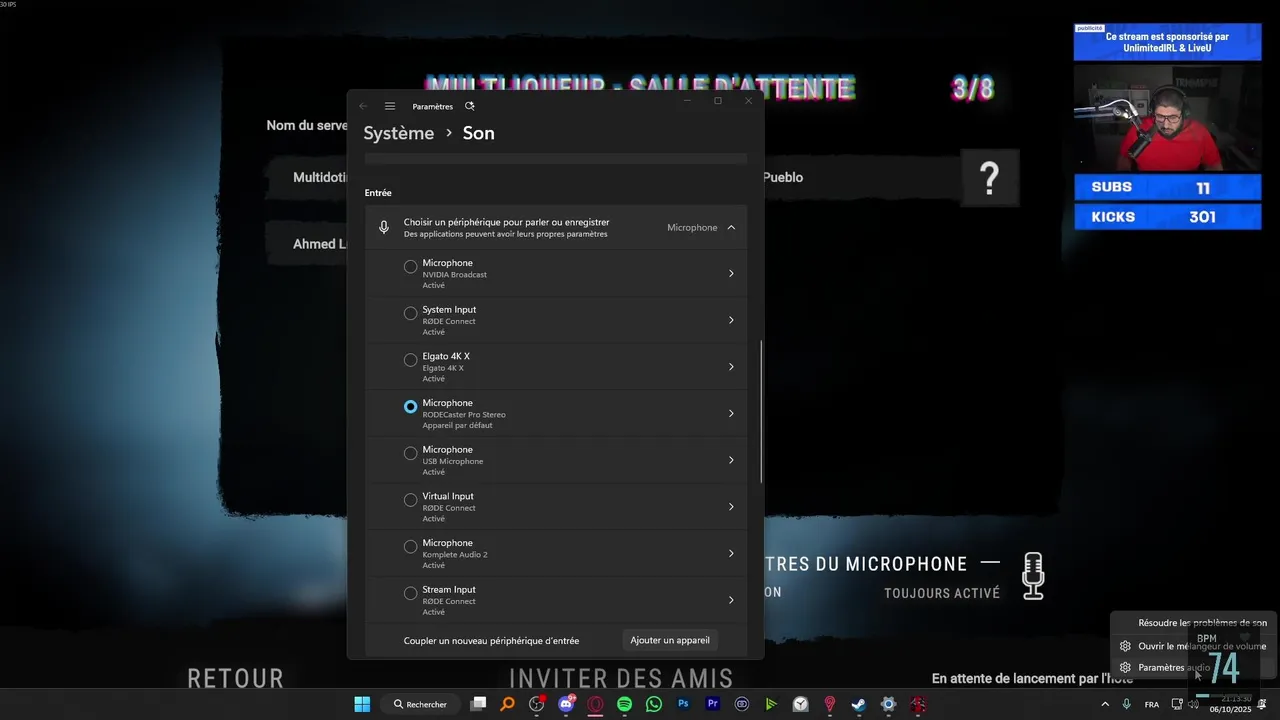The image size is (1280, 720).
Task: Open the green arrow app on taskbar
Action: [771, 704]
